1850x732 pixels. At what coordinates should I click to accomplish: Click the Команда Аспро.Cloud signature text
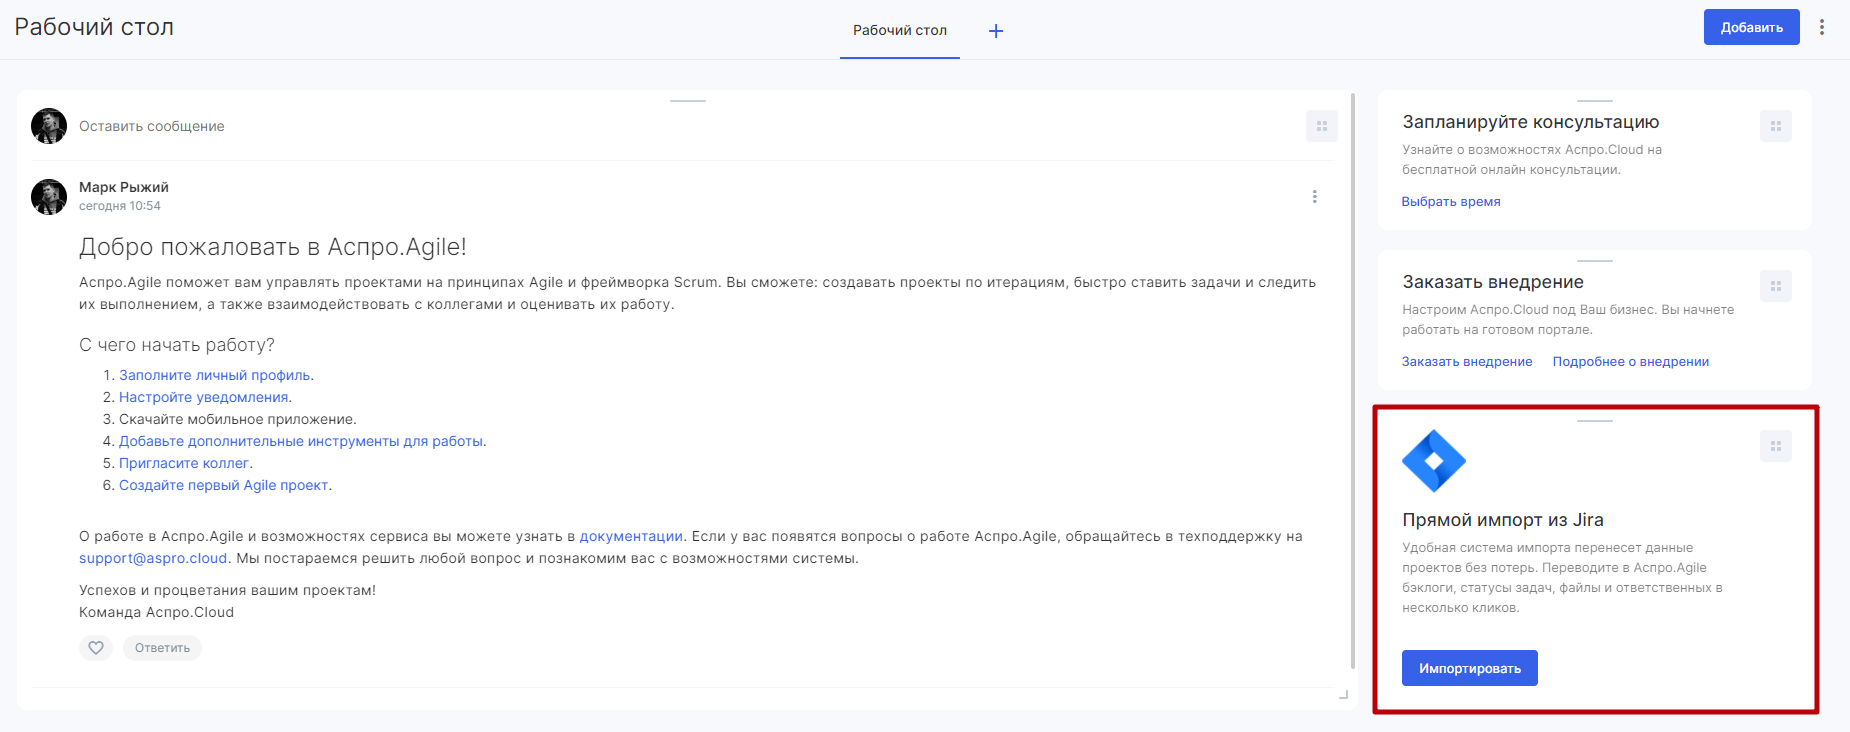coord(156,612)
